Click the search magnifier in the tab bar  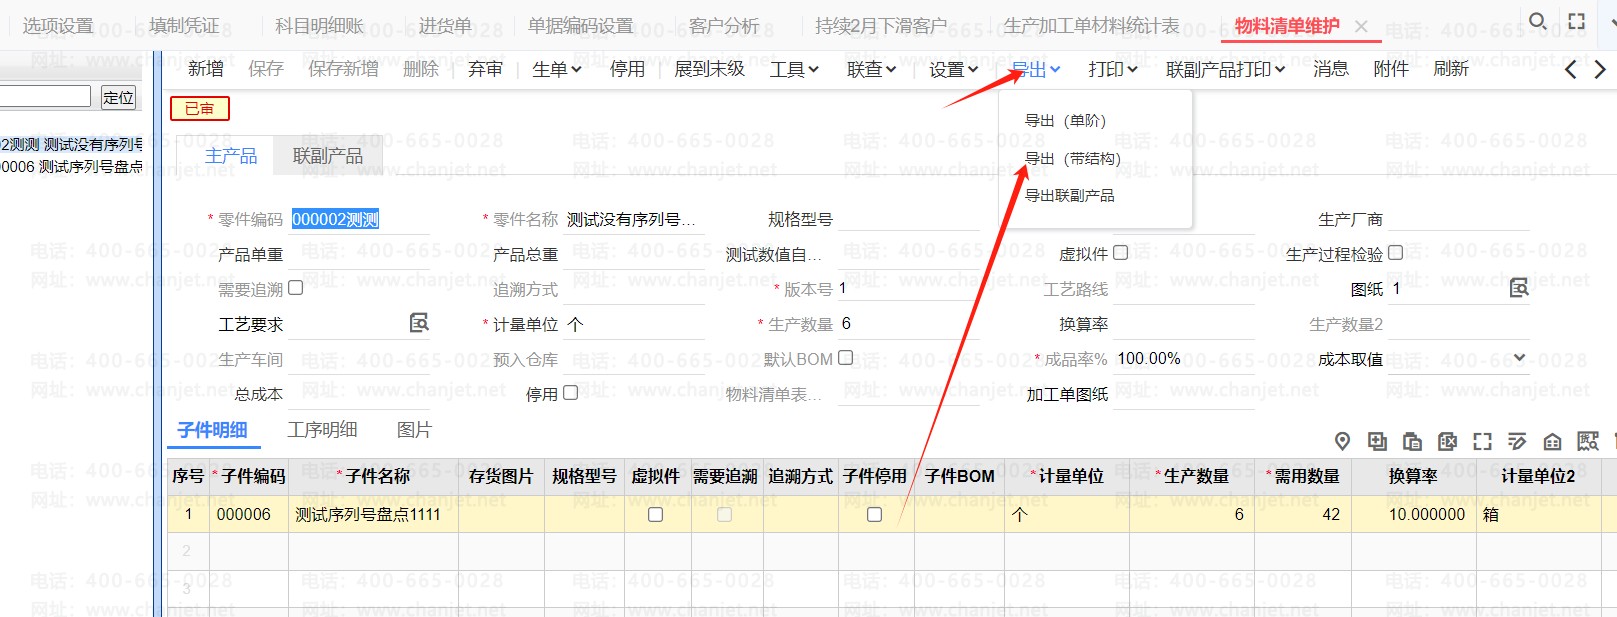(1538, 21)
